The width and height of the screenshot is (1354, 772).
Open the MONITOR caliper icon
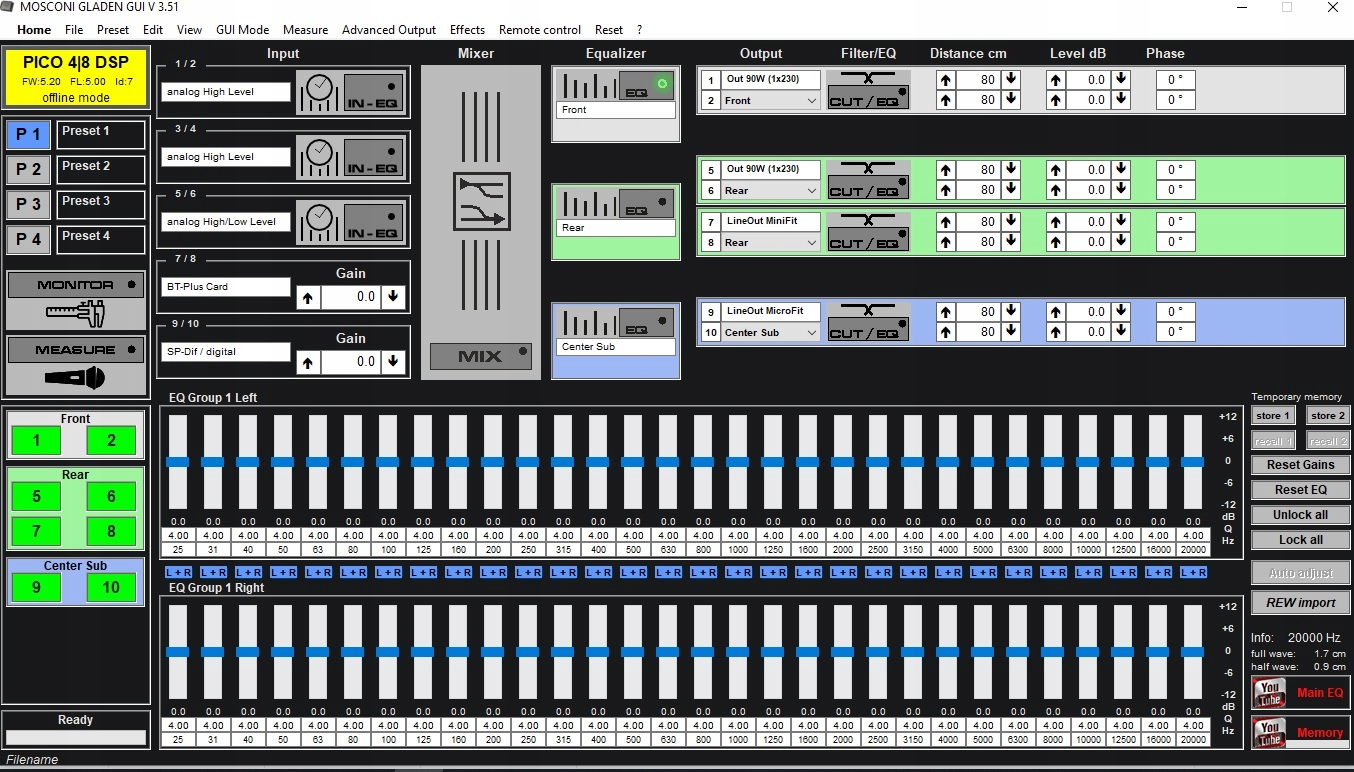point(75,314)
